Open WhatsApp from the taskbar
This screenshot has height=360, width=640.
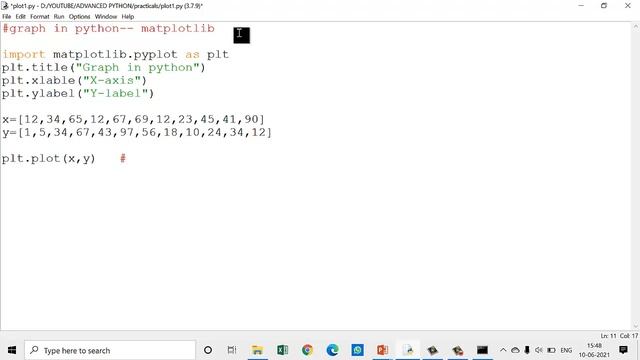pos(358,350)
